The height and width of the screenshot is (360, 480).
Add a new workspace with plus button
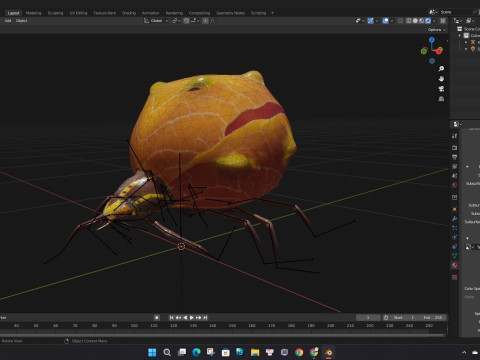[272, 13]
